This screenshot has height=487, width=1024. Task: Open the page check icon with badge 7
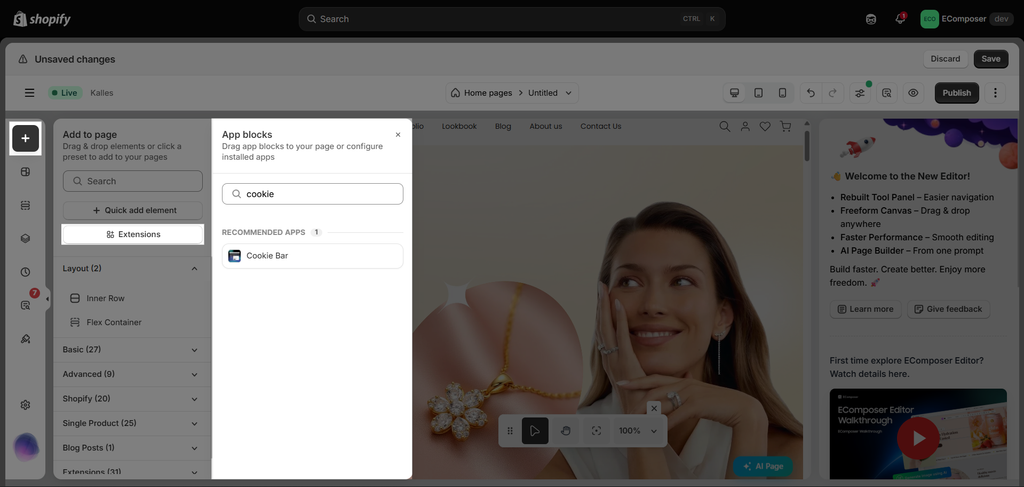(25, 305)
